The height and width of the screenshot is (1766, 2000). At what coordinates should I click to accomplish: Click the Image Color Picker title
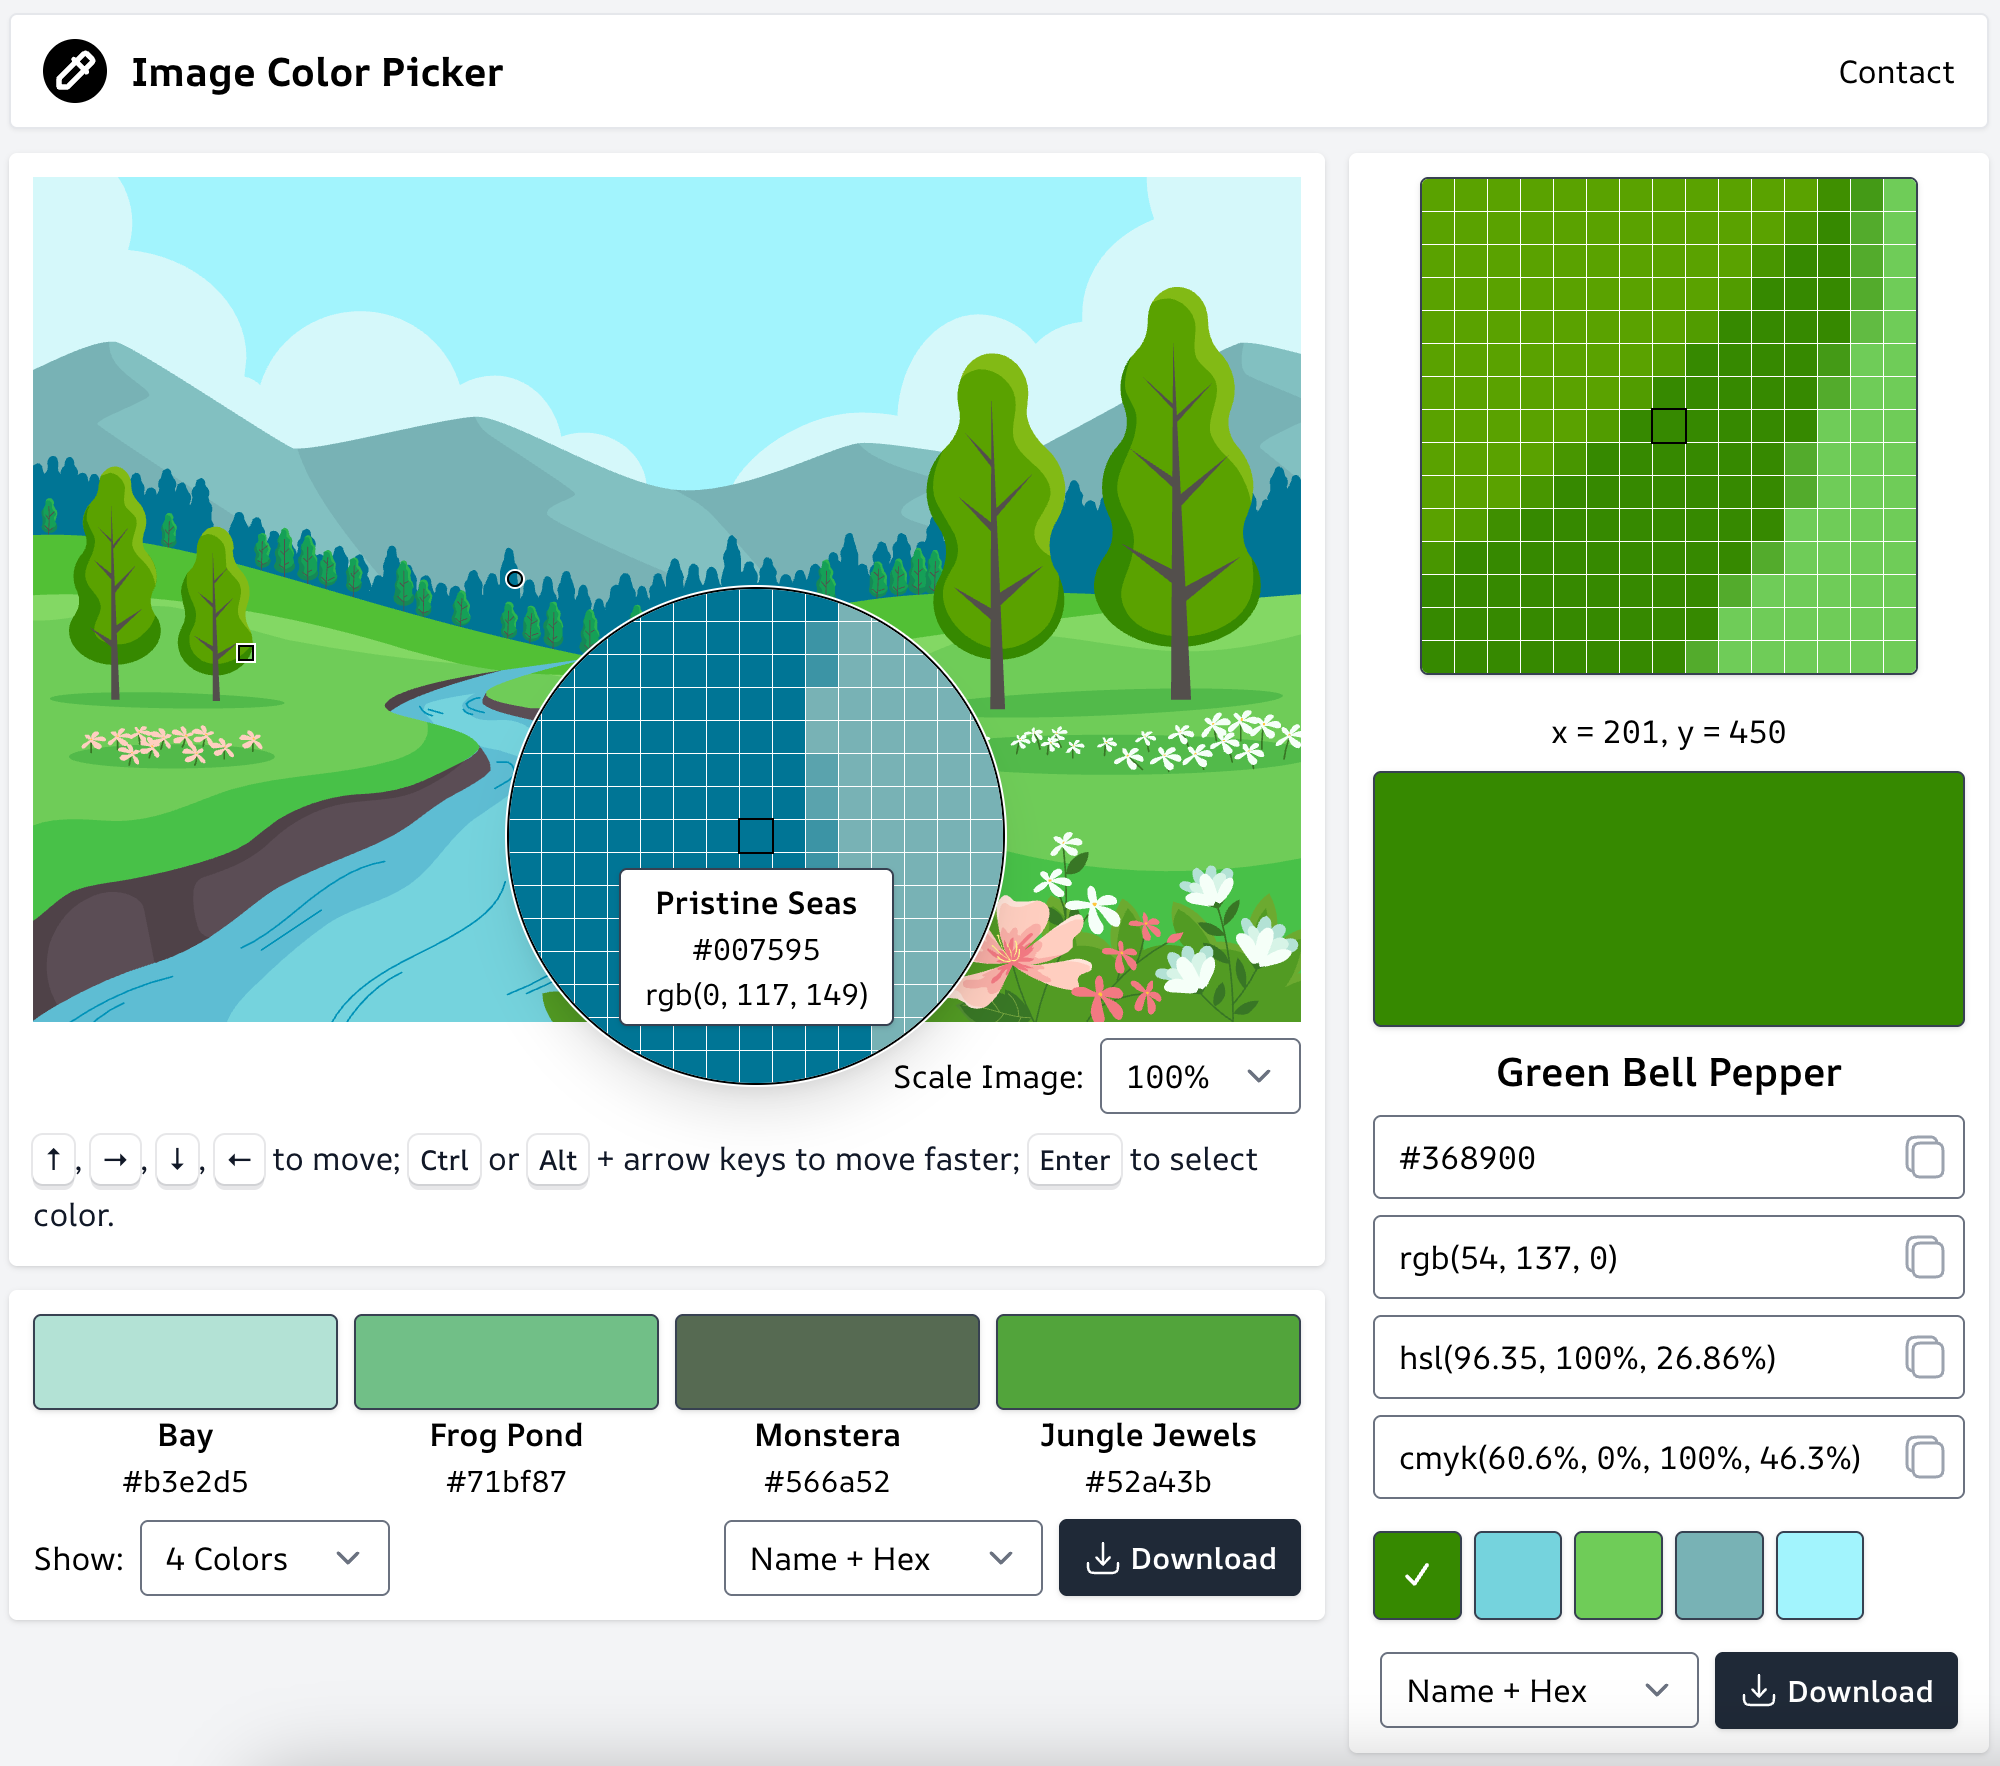point(317,71)
